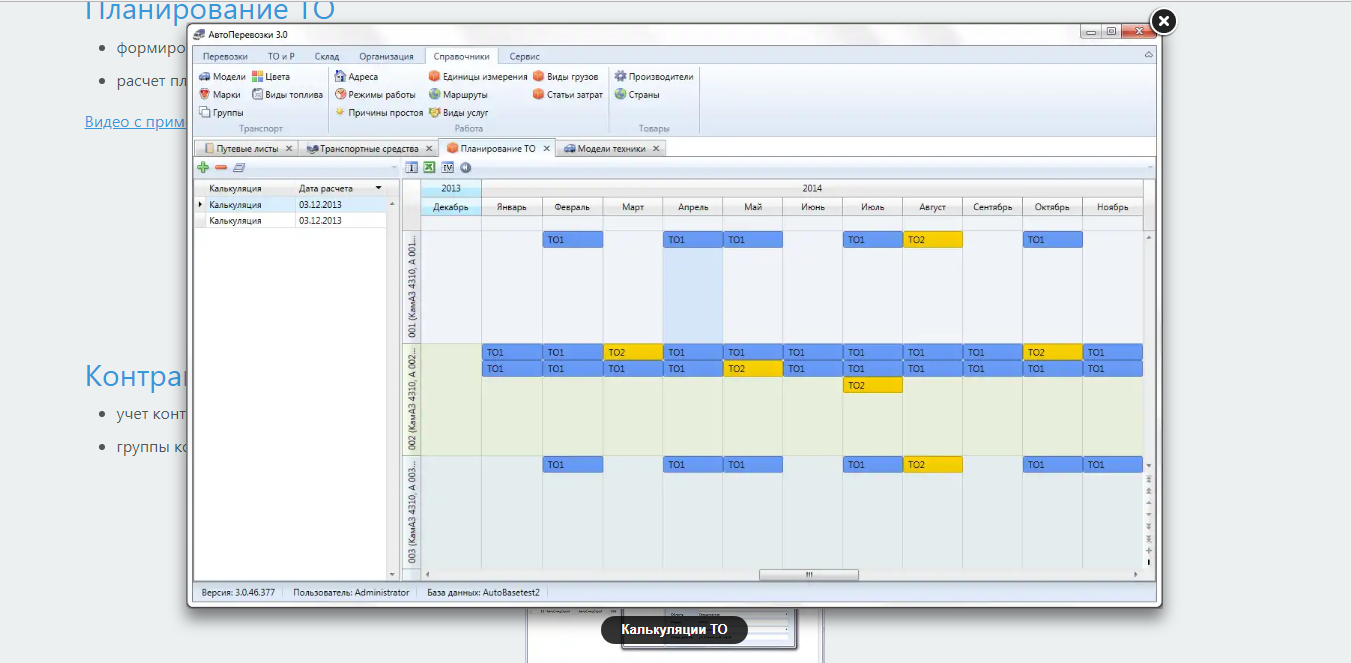Open the Виды услуг services reference
1351x663 pixels.
click(458, 112)
